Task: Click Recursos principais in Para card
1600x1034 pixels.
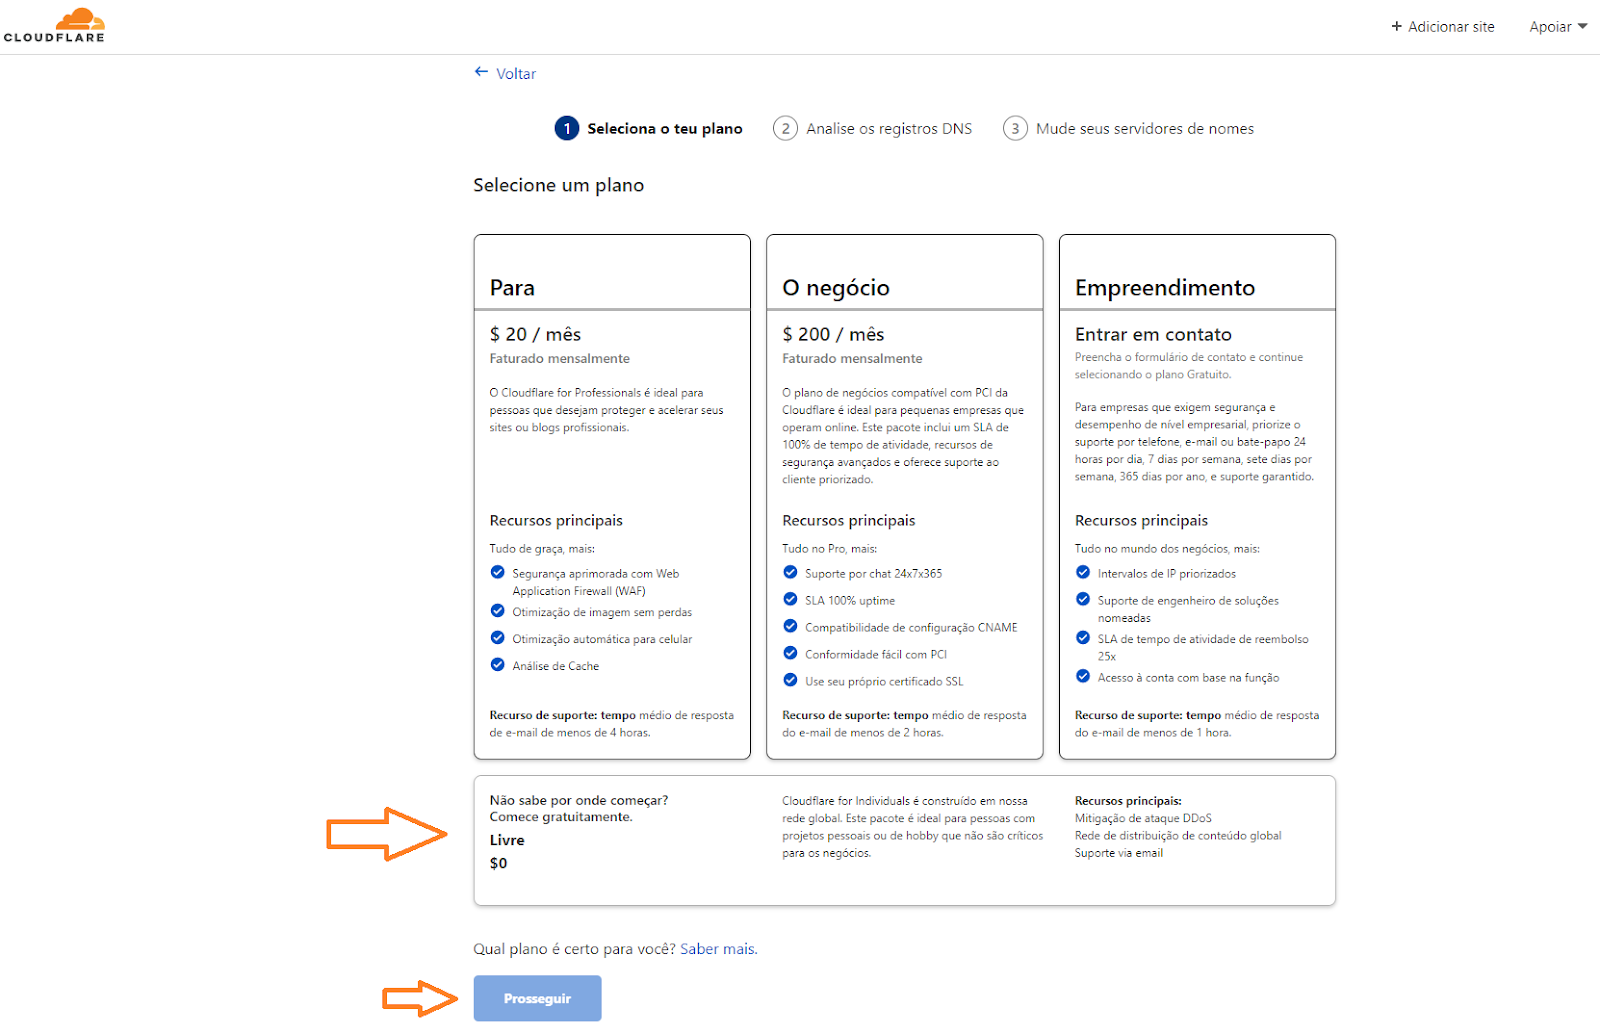Action: tap(556, 520)
